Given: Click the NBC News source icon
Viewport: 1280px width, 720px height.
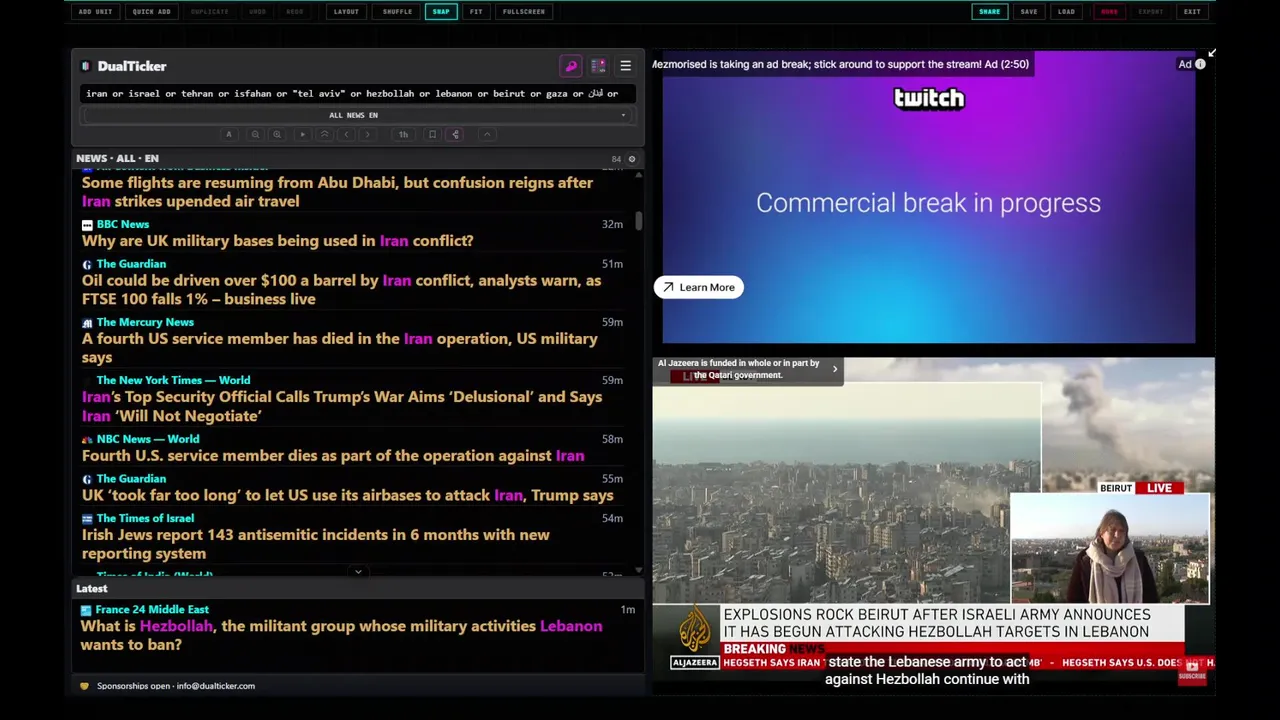Looking at the screenshot, I should pos(87,439).
